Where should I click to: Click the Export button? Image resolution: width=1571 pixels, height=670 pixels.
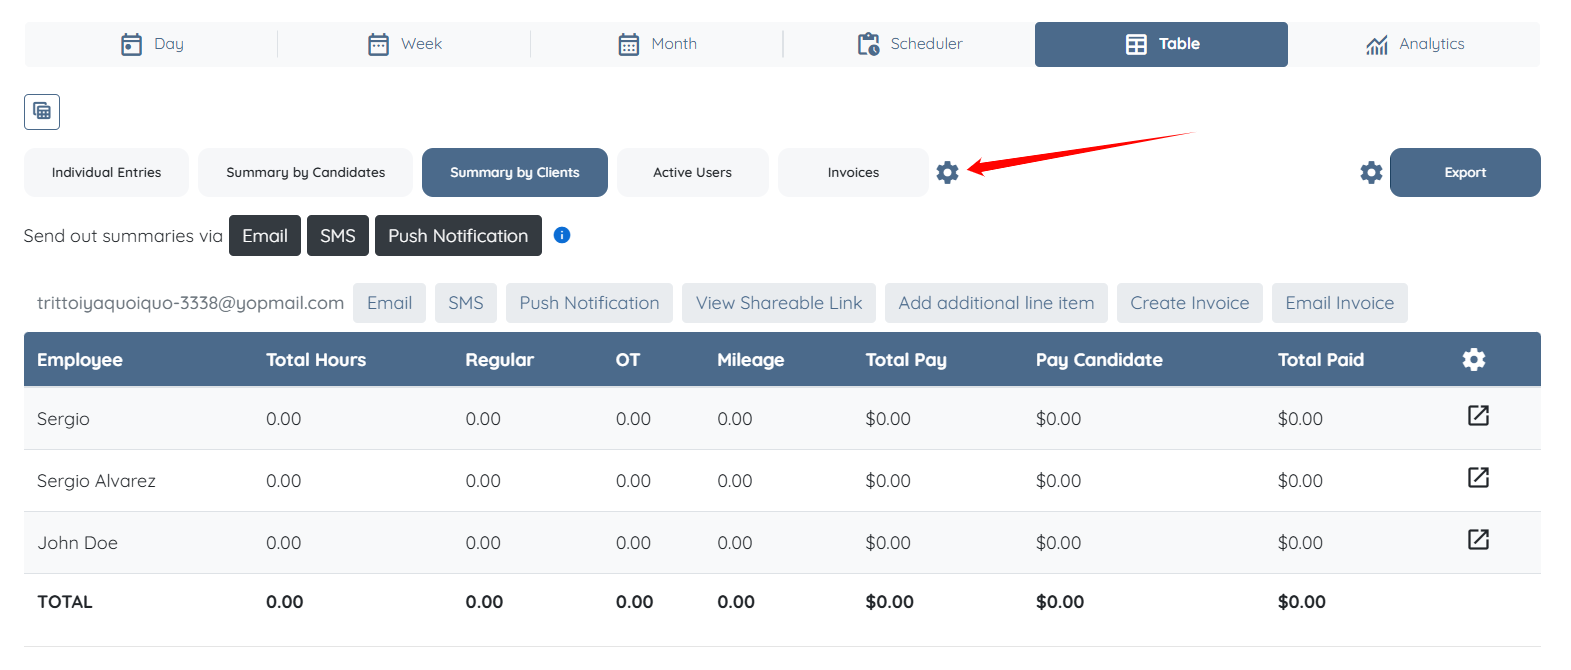pyautogui.click(x=1464, y=172)
